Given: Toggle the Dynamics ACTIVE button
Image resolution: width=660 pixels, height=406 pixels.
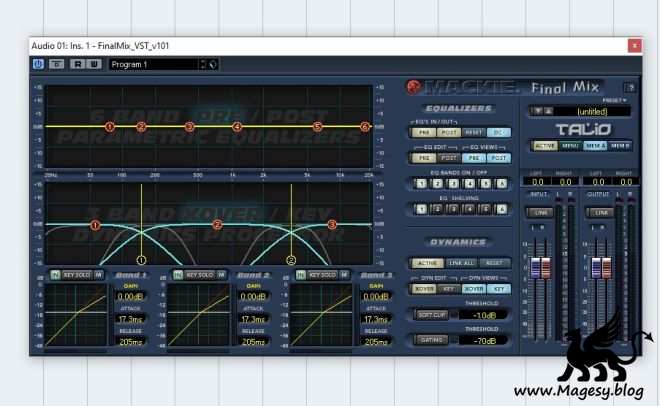Looking at the screenshot, I should click(x=427, y=263).
